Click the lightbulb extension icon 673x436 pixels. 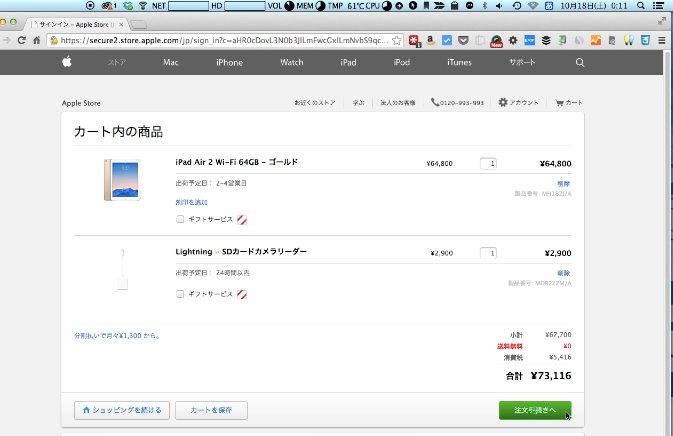629,40
